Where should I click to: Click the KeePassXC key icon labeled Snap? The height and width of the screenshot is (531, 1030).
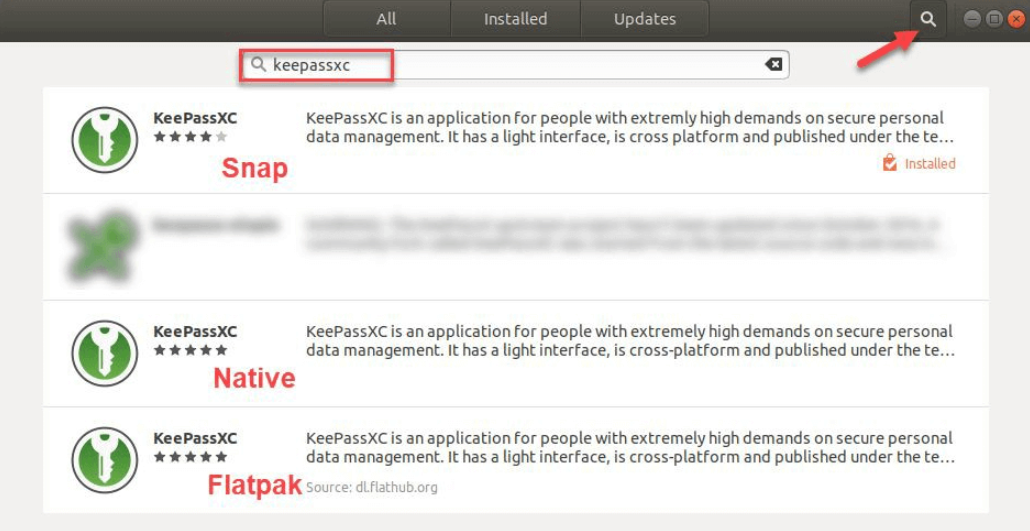point(104,140)
